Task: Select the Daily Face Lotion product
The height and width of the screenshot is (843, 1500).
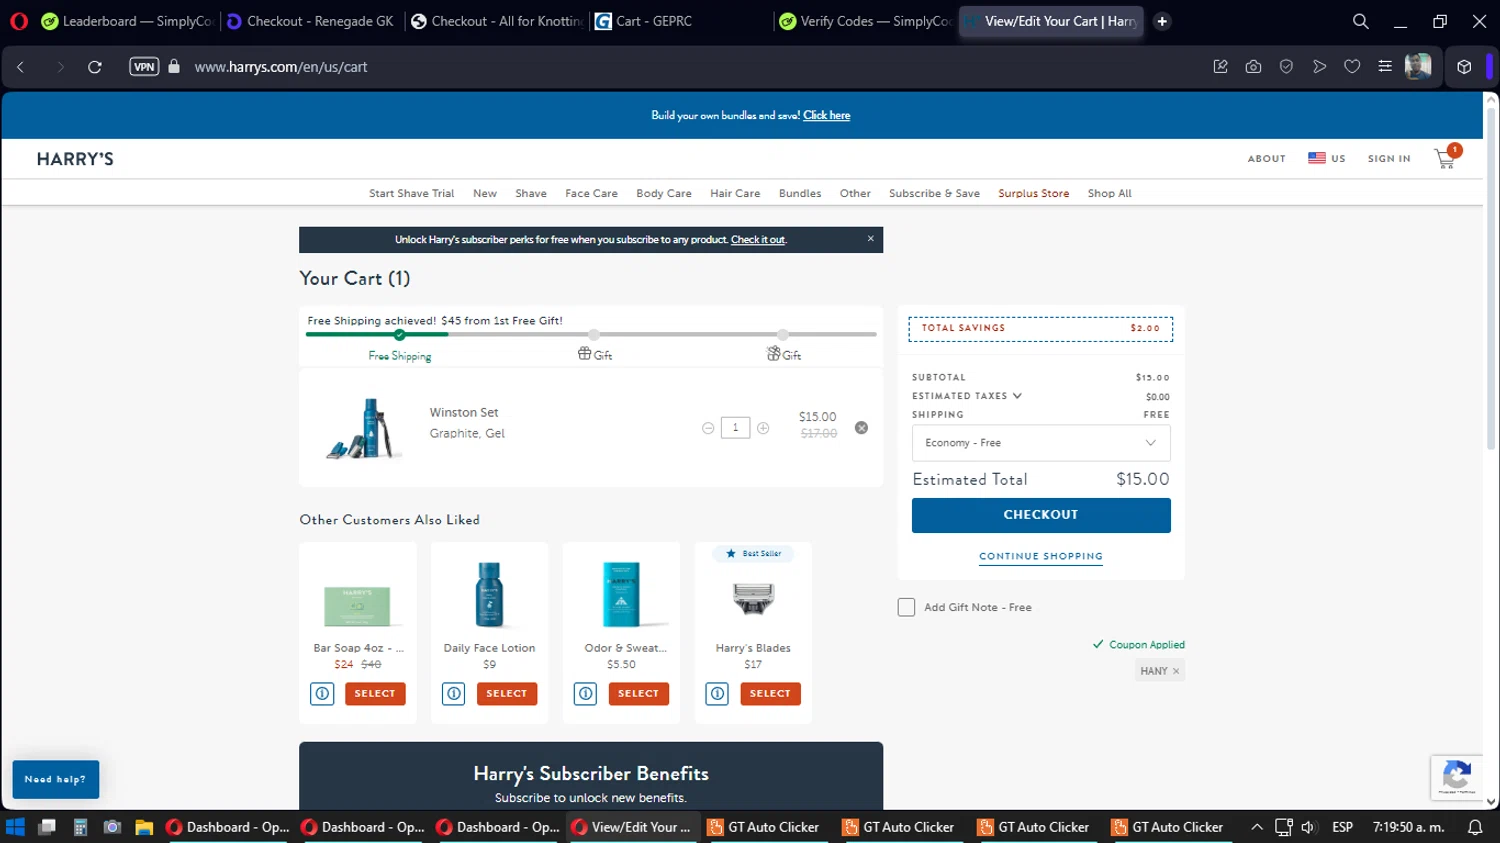Action: point(507,693)
